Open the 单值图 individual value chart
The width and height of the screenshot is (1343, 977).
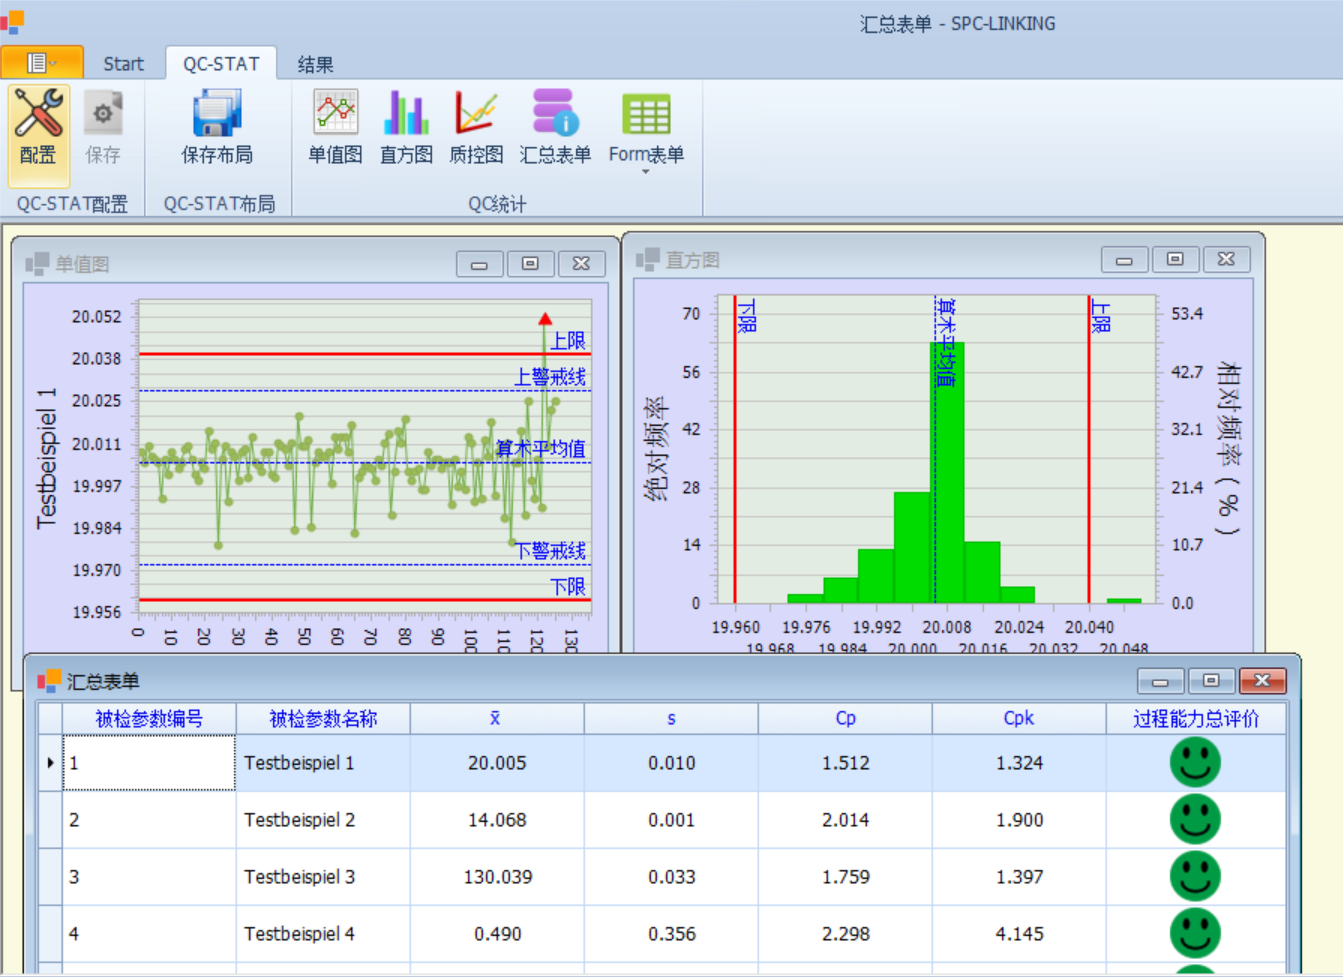point(335,126)
